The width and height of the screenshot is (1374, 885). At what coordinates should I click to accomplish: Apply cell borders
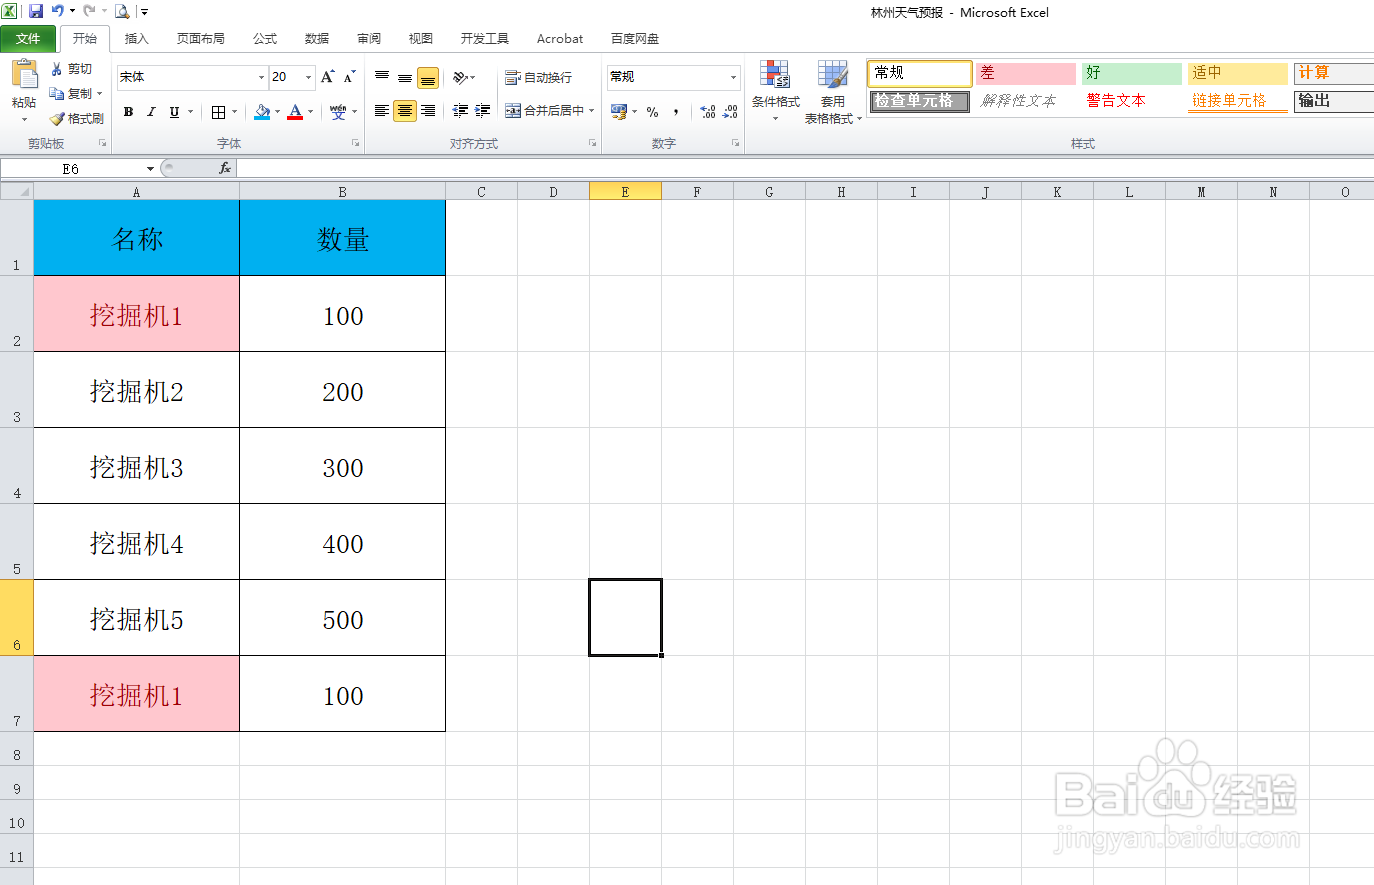[x=218, y=112]
